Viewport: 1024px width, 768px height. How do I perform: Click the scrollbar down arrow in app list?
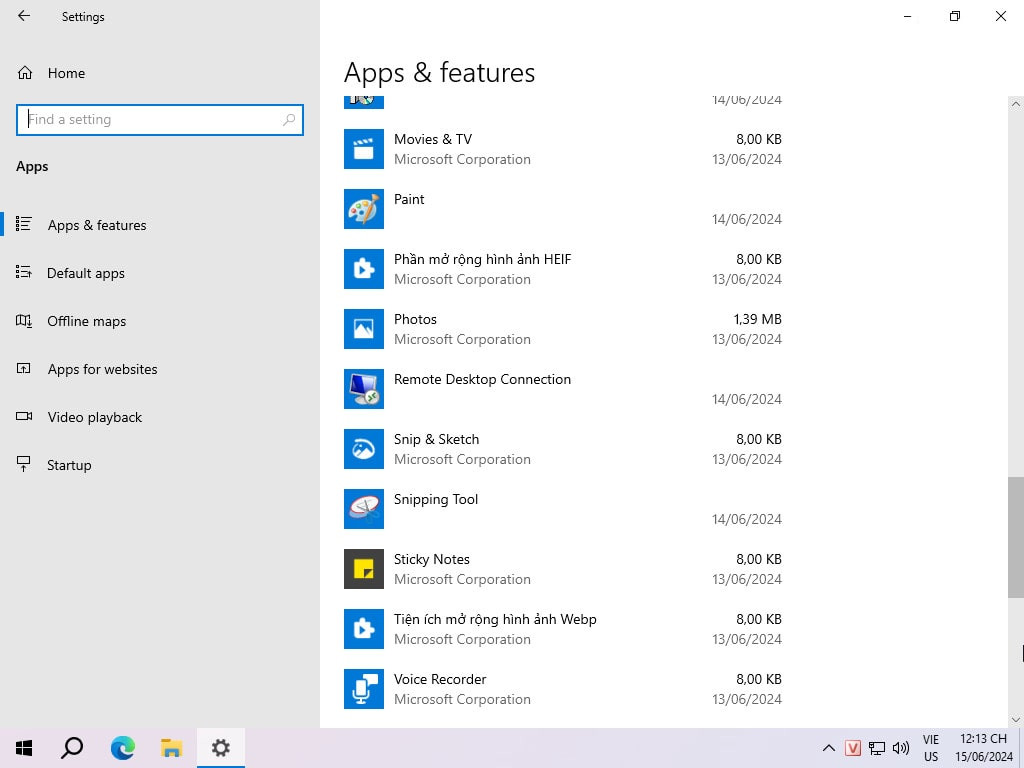pyautogui.click(x=1016, y=719)
